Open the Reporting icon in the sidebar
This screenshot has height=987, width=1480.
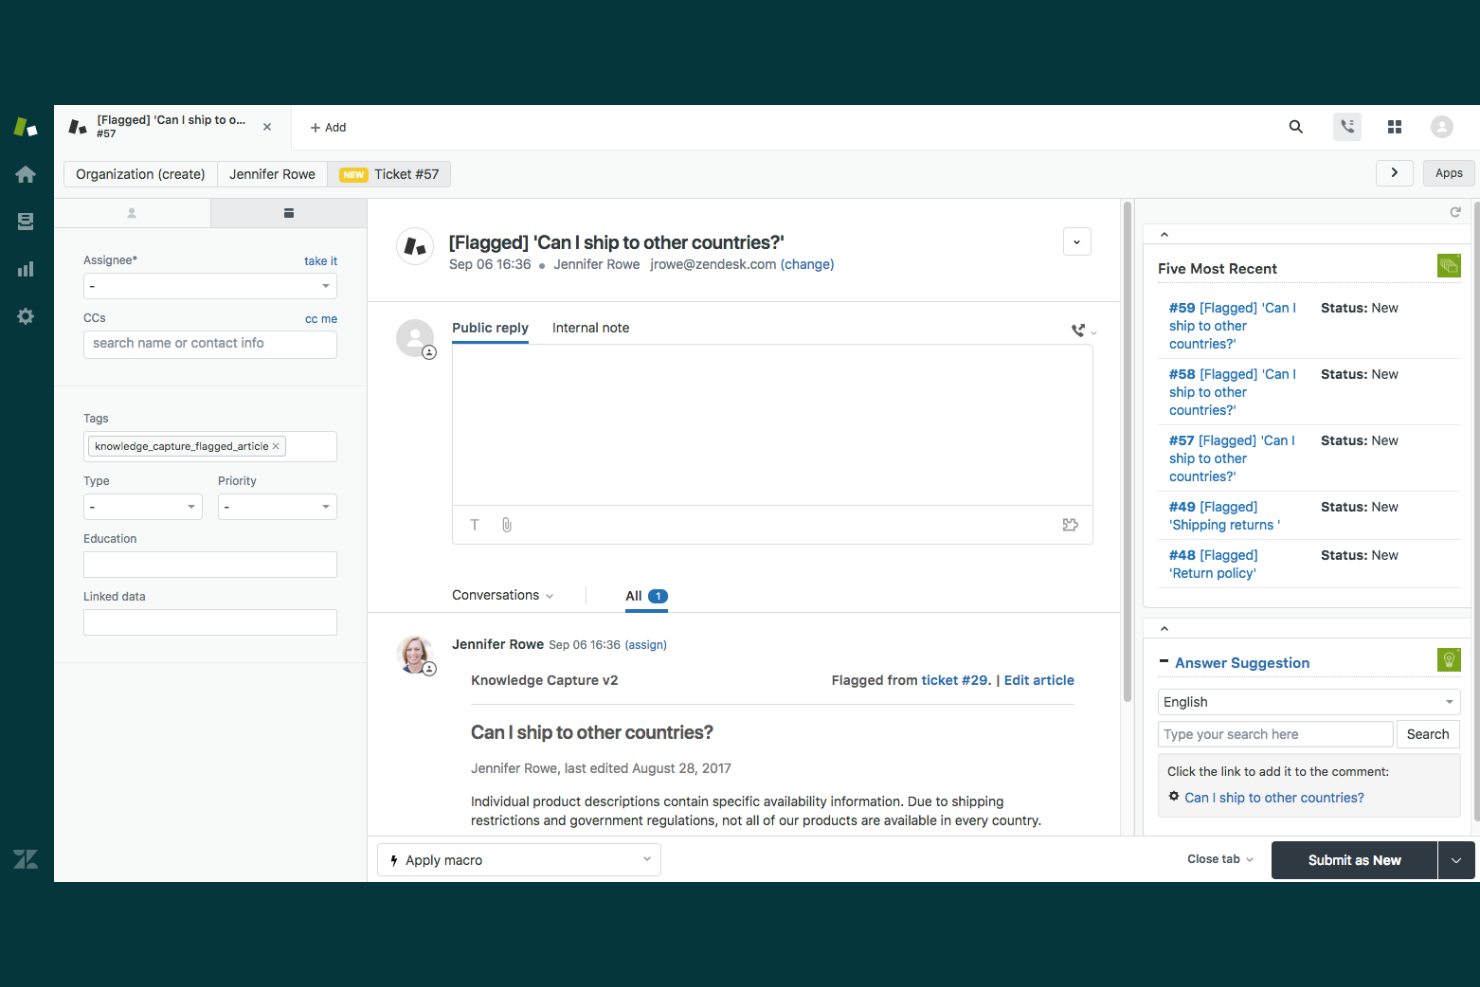[x=25, y=268]
